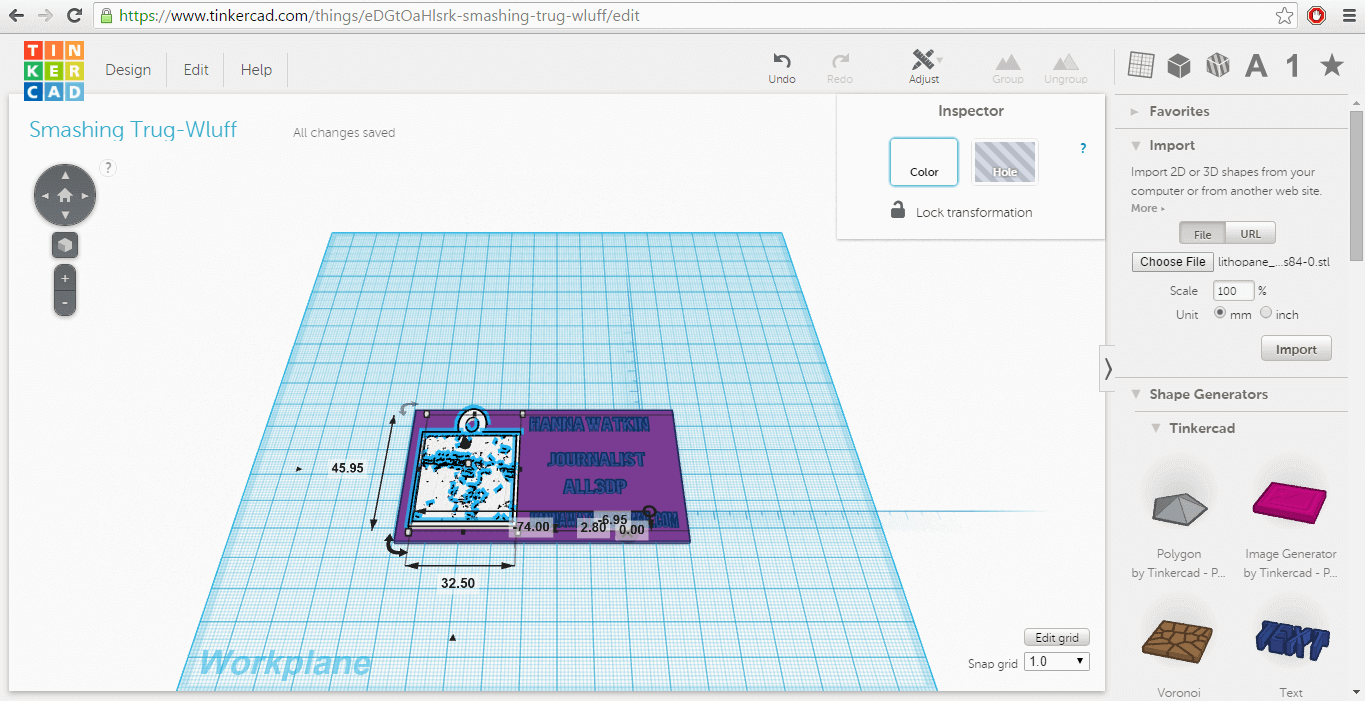Screen dimensions: 1365x701
Task: Click the Group shapes icon
Action: [1007, 68]
